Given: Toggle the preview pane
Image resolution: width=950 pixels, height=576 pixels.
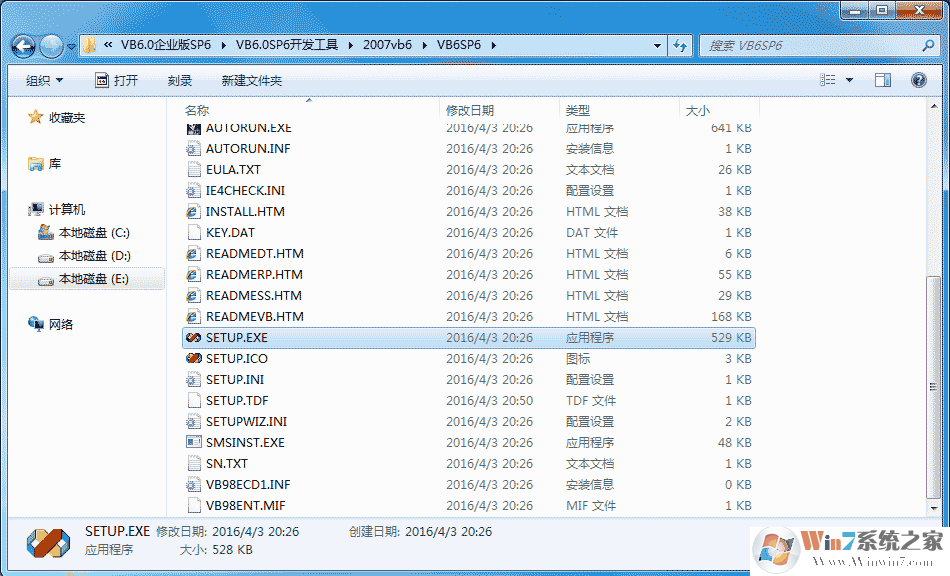Looking at the screenshot, I should 882,80.
